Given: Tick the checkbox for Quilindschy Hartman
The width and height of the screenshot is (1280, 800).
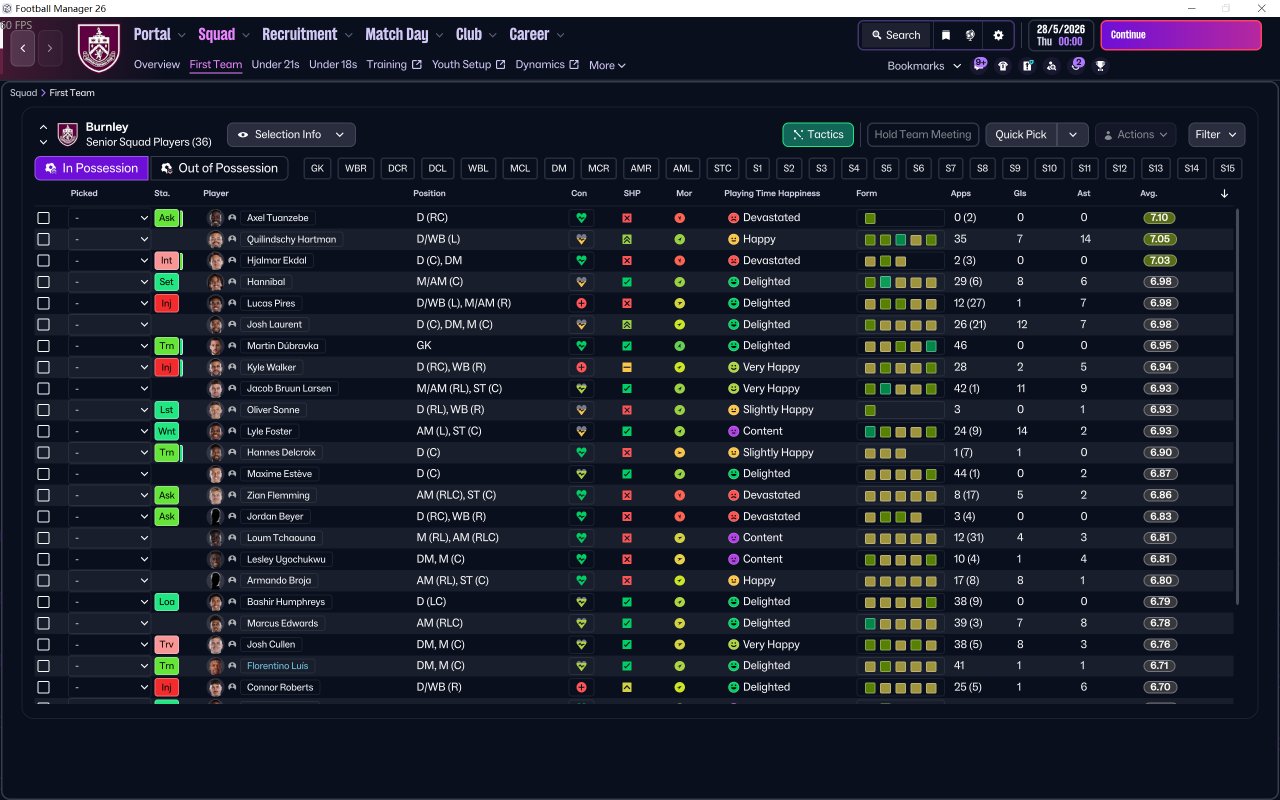Looking at the screenshot, I should 43,239.
